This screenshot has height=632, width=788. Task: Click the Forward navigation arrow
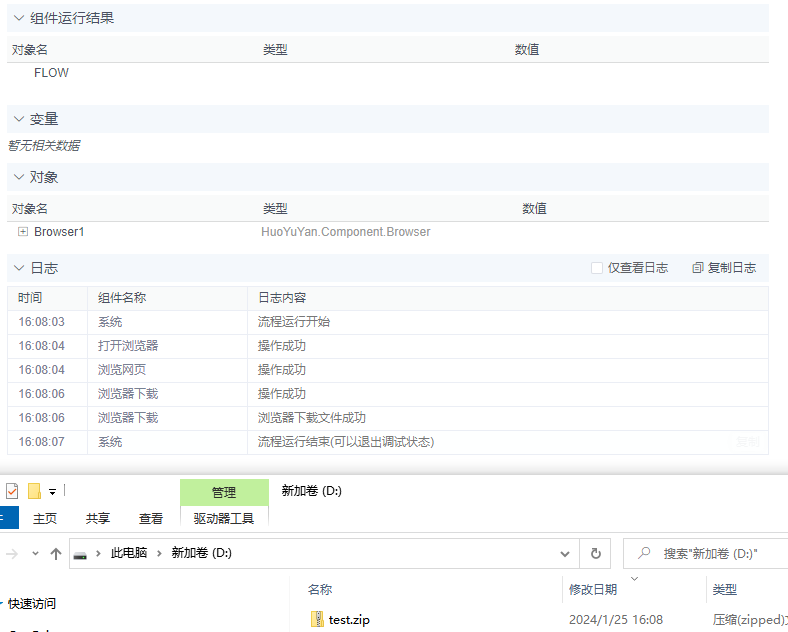(12, 554)
